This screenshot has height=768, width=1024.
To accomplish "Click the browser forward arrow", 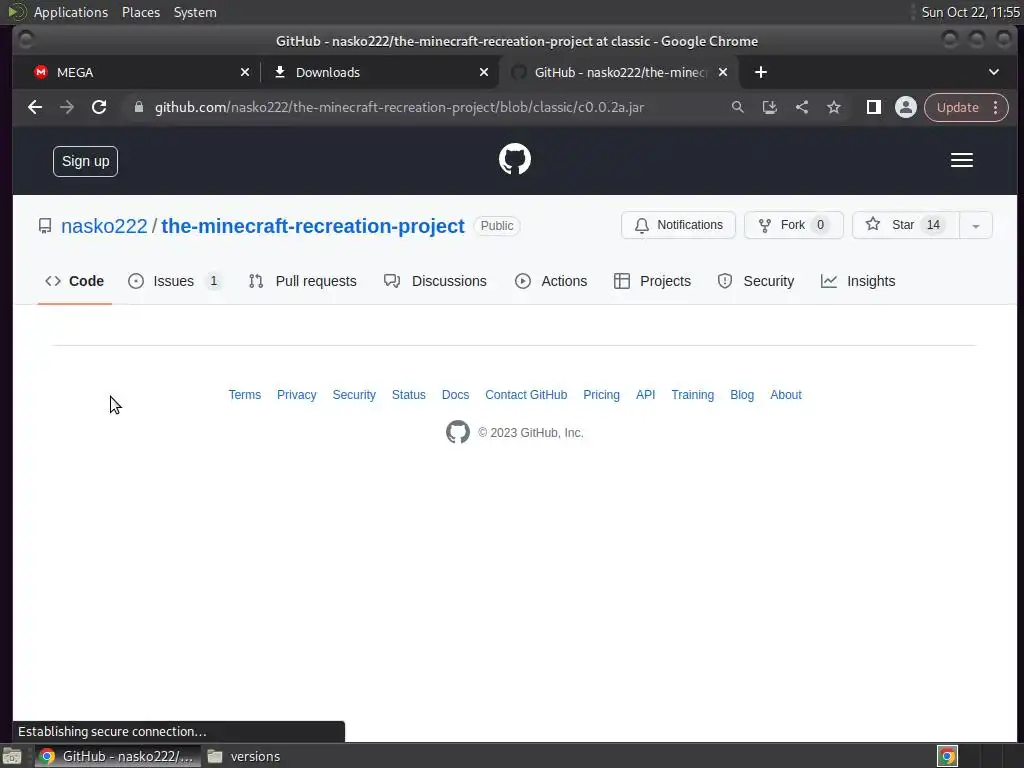I will click(67, 107).
